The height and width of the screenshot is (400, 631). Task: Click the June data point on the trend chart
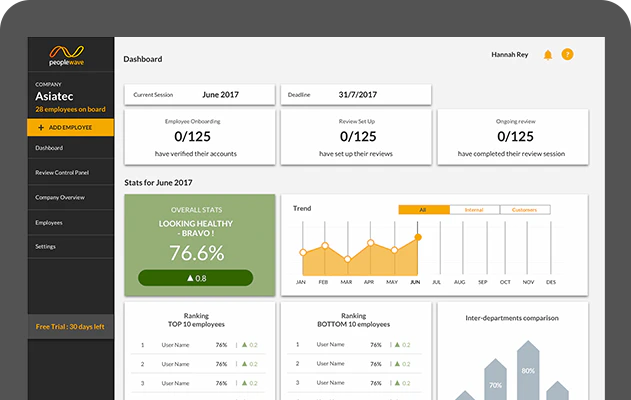(418, 237)
